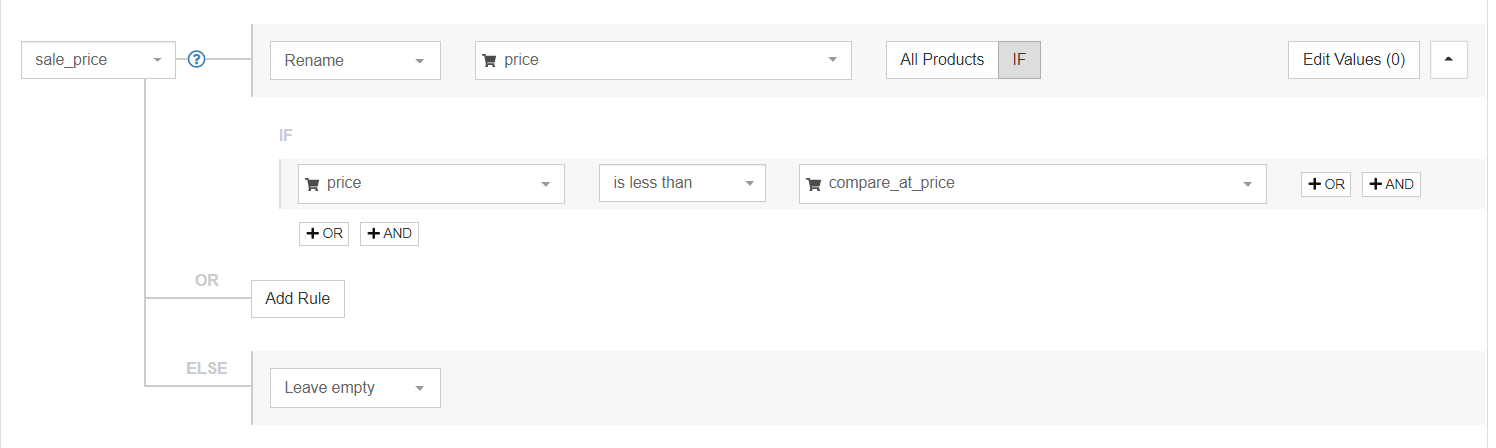Open the source price dropdown next to Rename
1496x448 pixels.
tap(663, 60)
